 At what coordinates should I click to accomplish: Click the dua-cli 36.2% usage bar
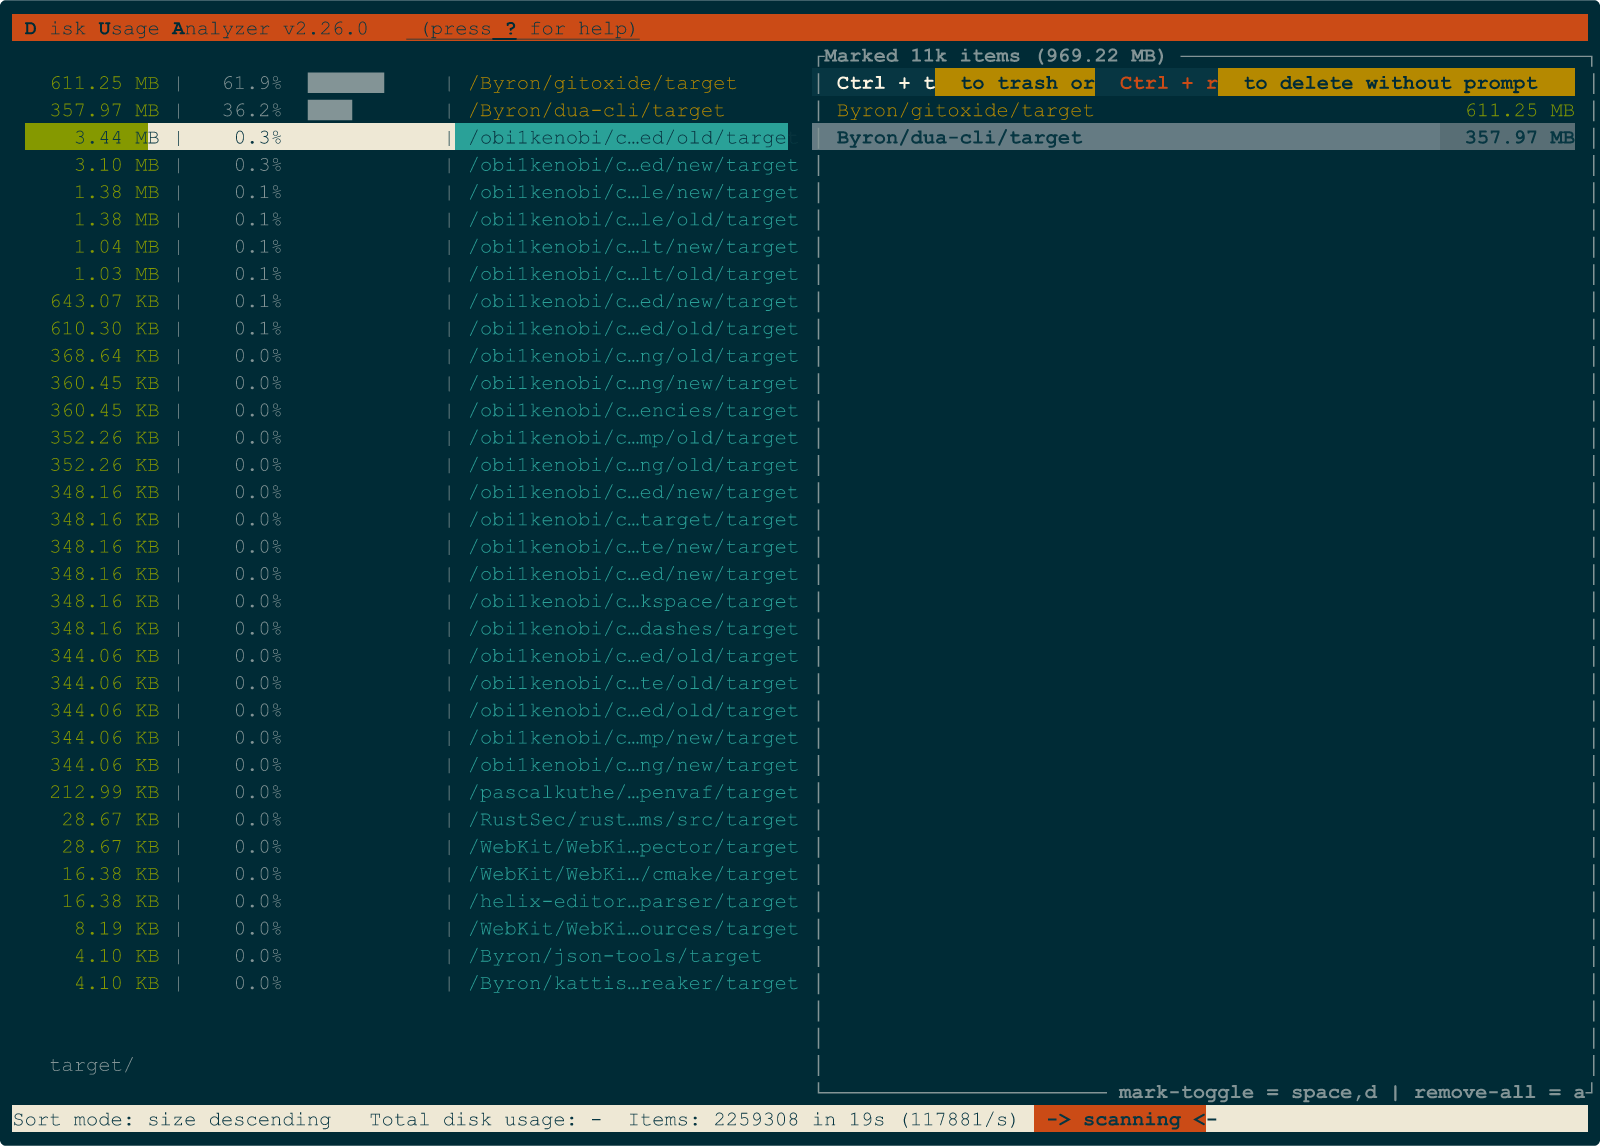[x=329, y=110]
